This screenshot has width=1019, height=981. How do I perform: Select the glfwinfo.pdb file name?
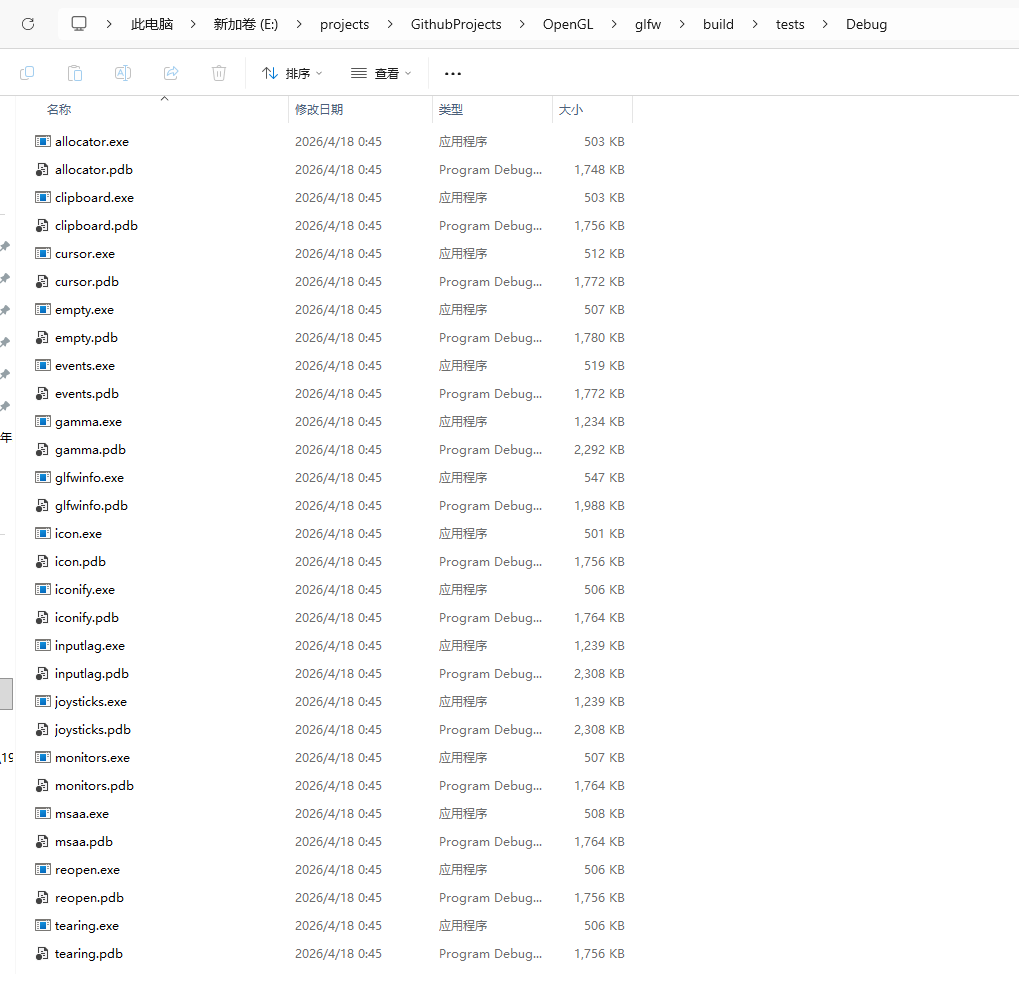(92, 505)
